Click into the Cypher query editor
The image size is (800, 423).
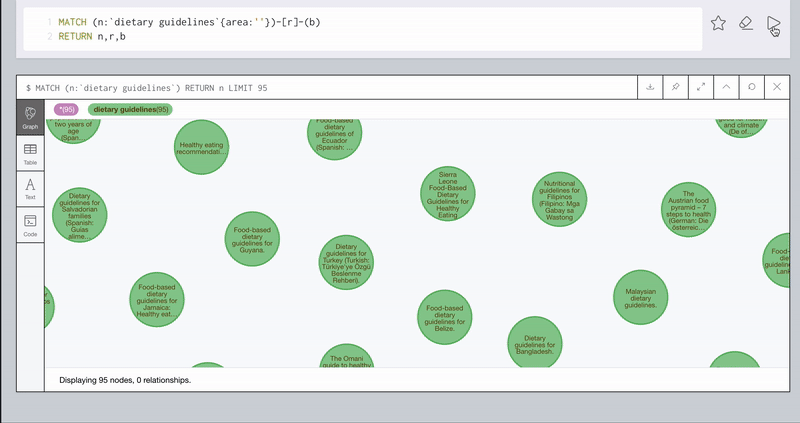(363, 29)
